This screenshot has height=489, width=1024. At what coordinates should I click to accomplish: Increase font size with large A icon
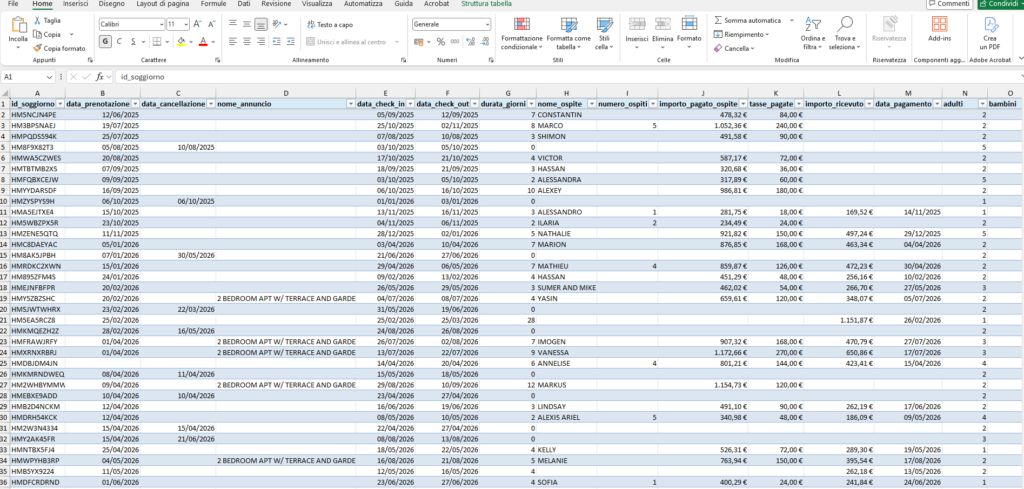point(197,24)
